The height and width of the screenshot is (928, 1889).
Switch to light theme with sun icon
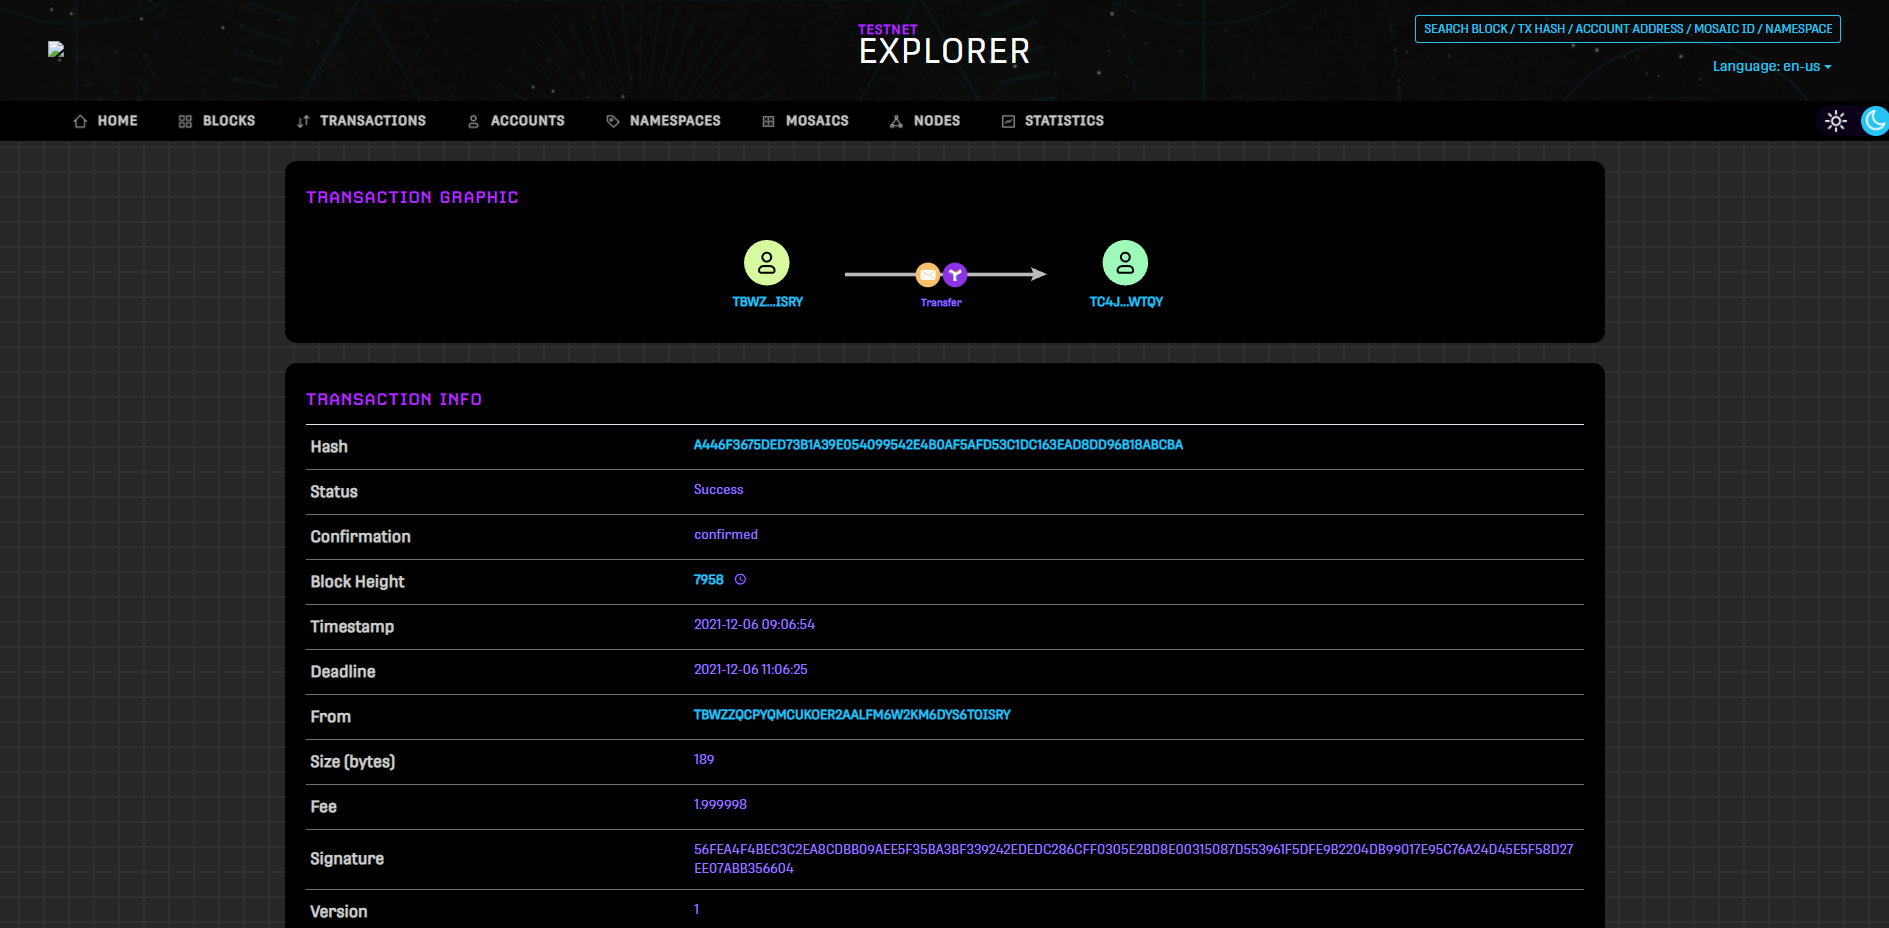[1836, 121]
